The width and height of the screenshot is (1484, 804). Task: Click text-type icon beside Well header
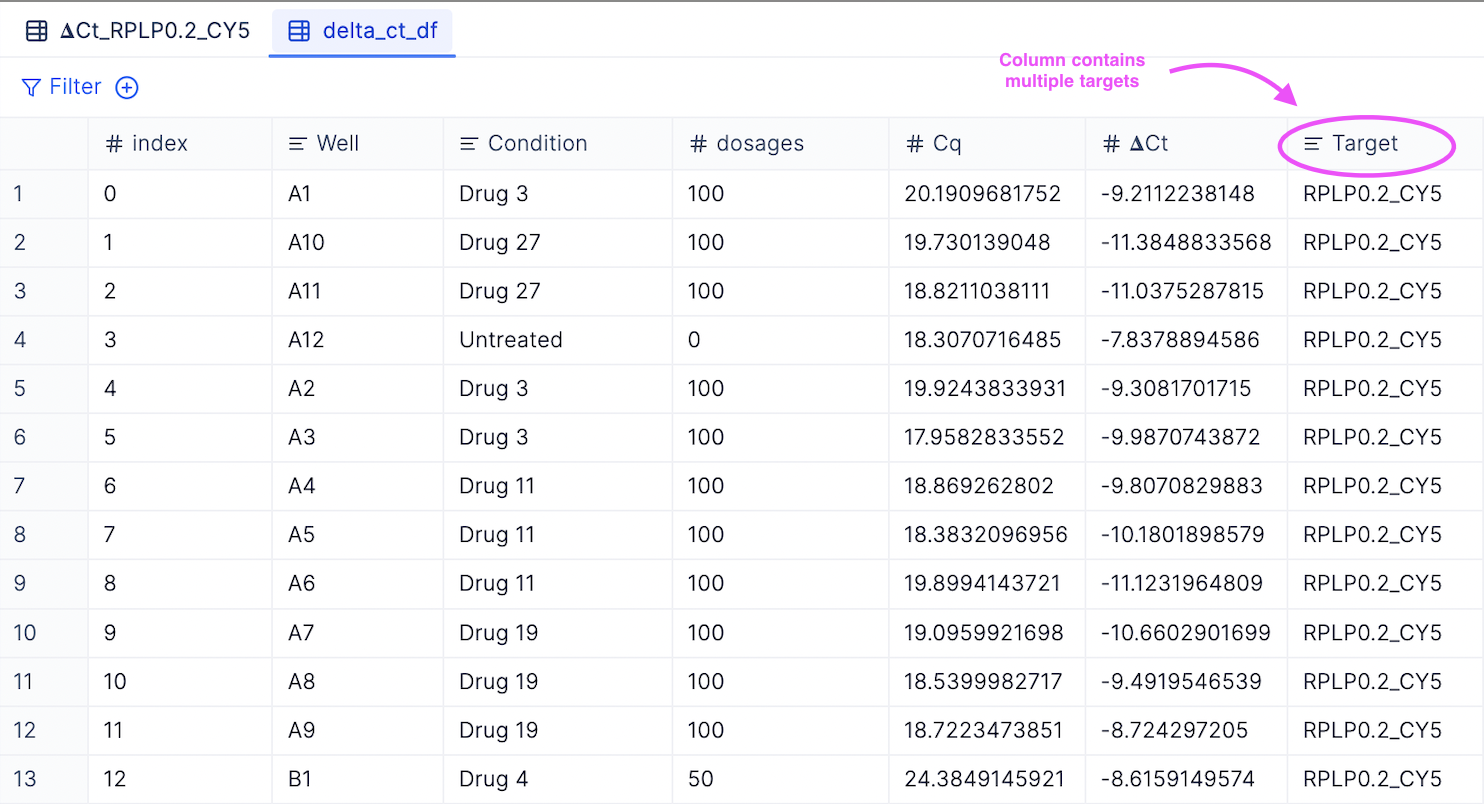(x=297, y=144)
